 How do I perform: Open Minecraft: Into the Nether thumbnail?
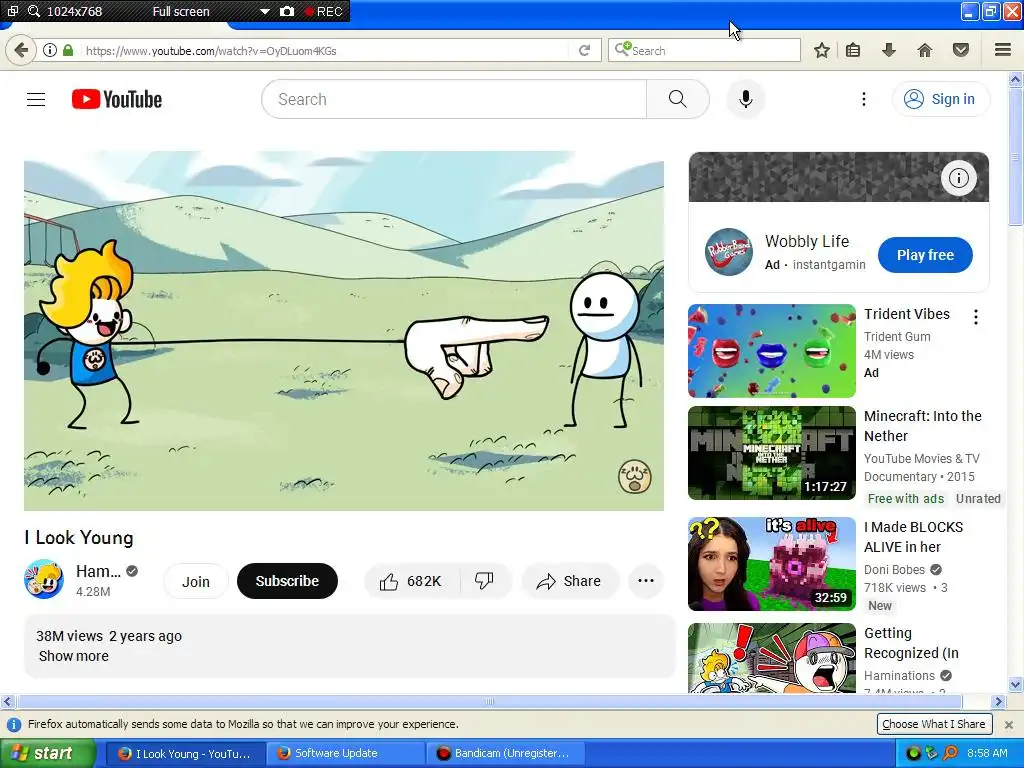point(772,453)
